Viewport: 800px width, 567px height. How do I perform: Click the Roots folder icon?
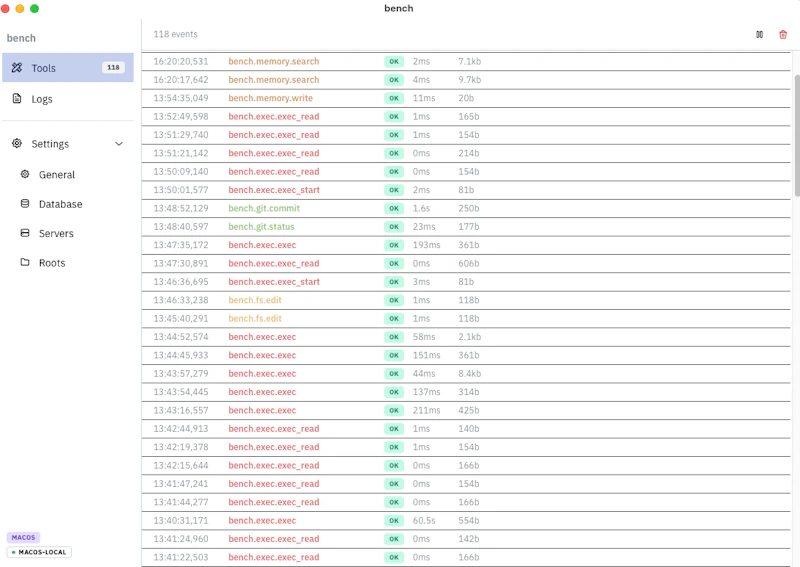coord(24,262)
